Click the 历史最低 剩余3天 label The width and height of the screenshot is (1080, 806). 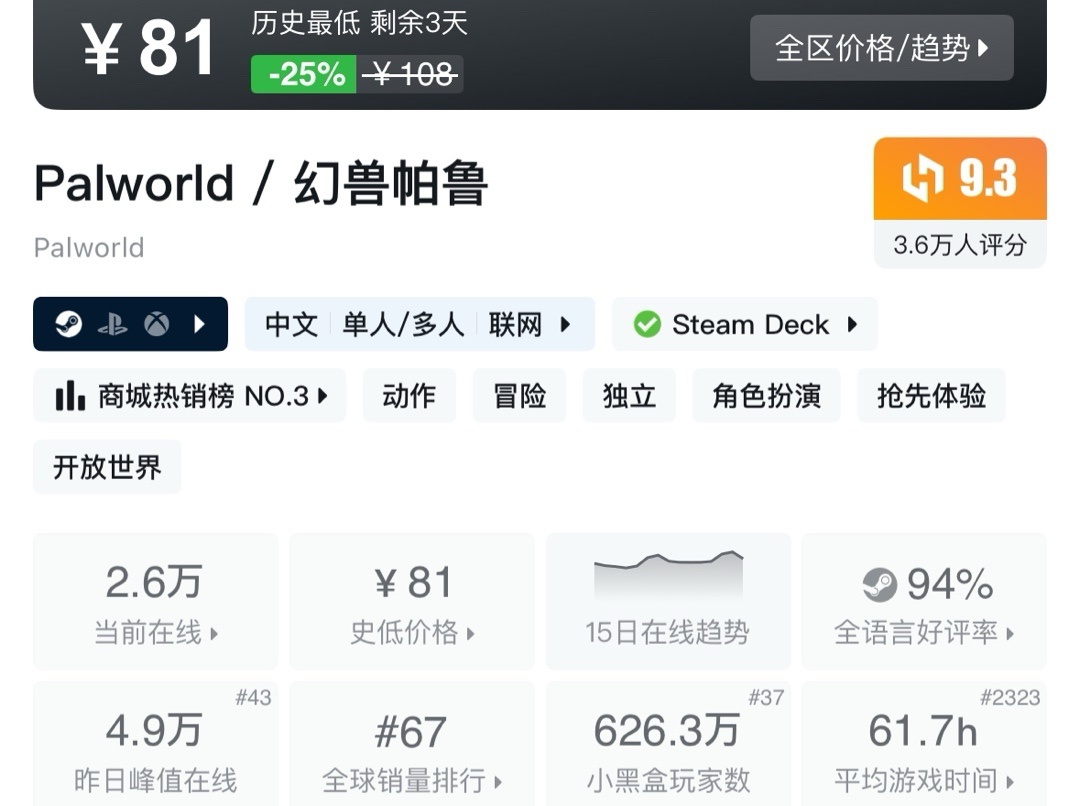(359, 23)
